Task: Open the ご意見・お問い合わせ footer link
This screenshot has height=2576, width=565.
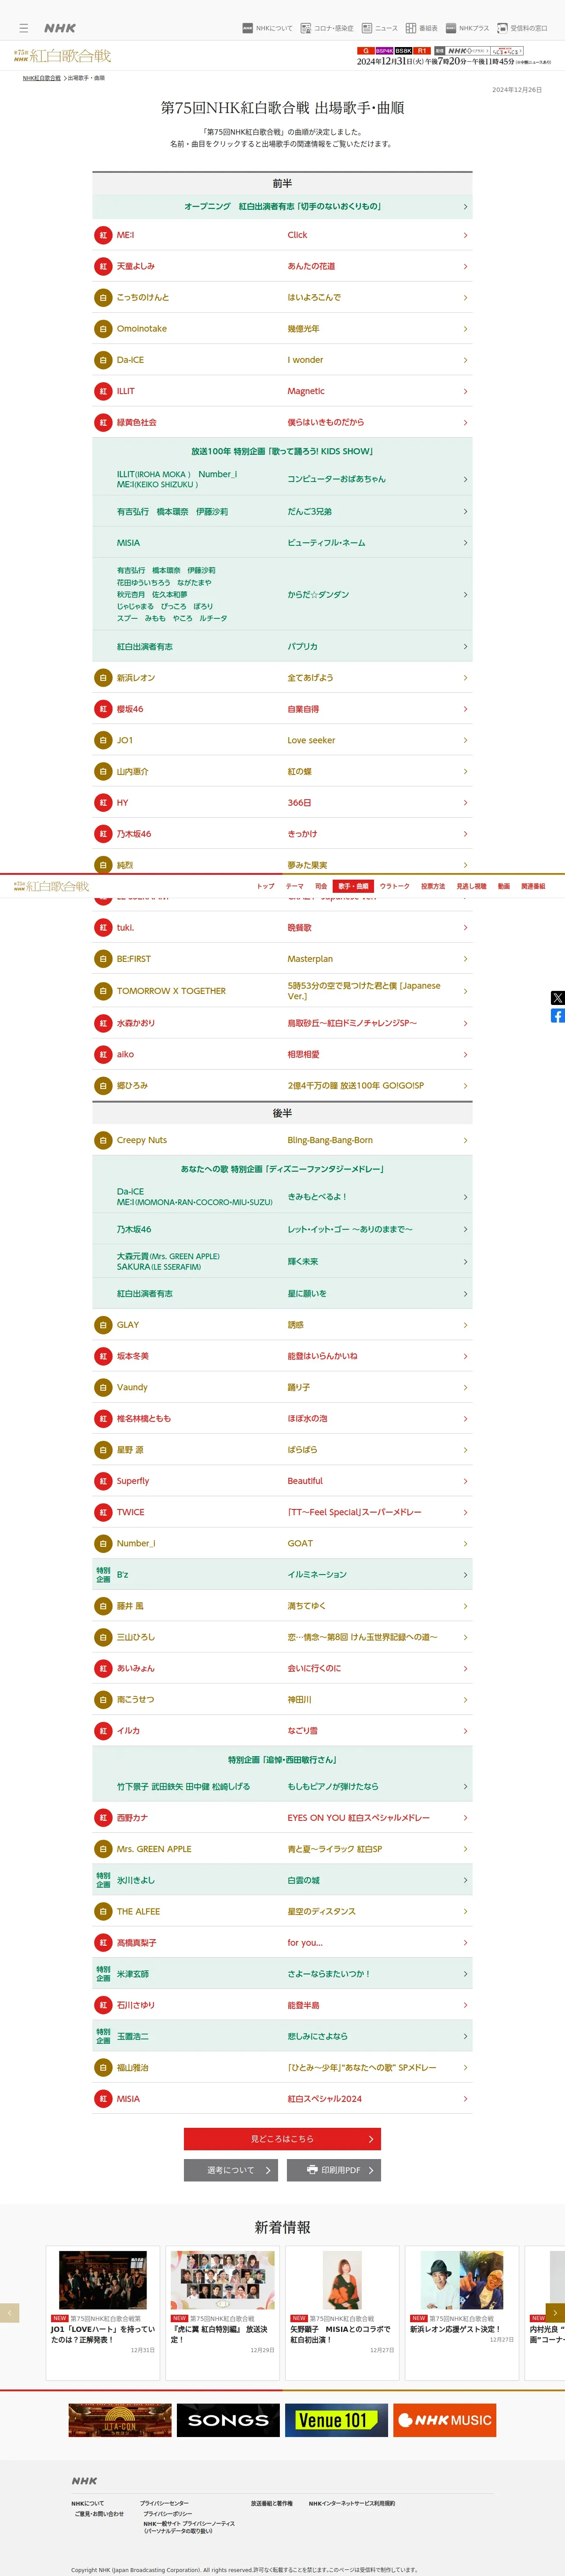Action: pyautogui.click(x=99, y=2513)
